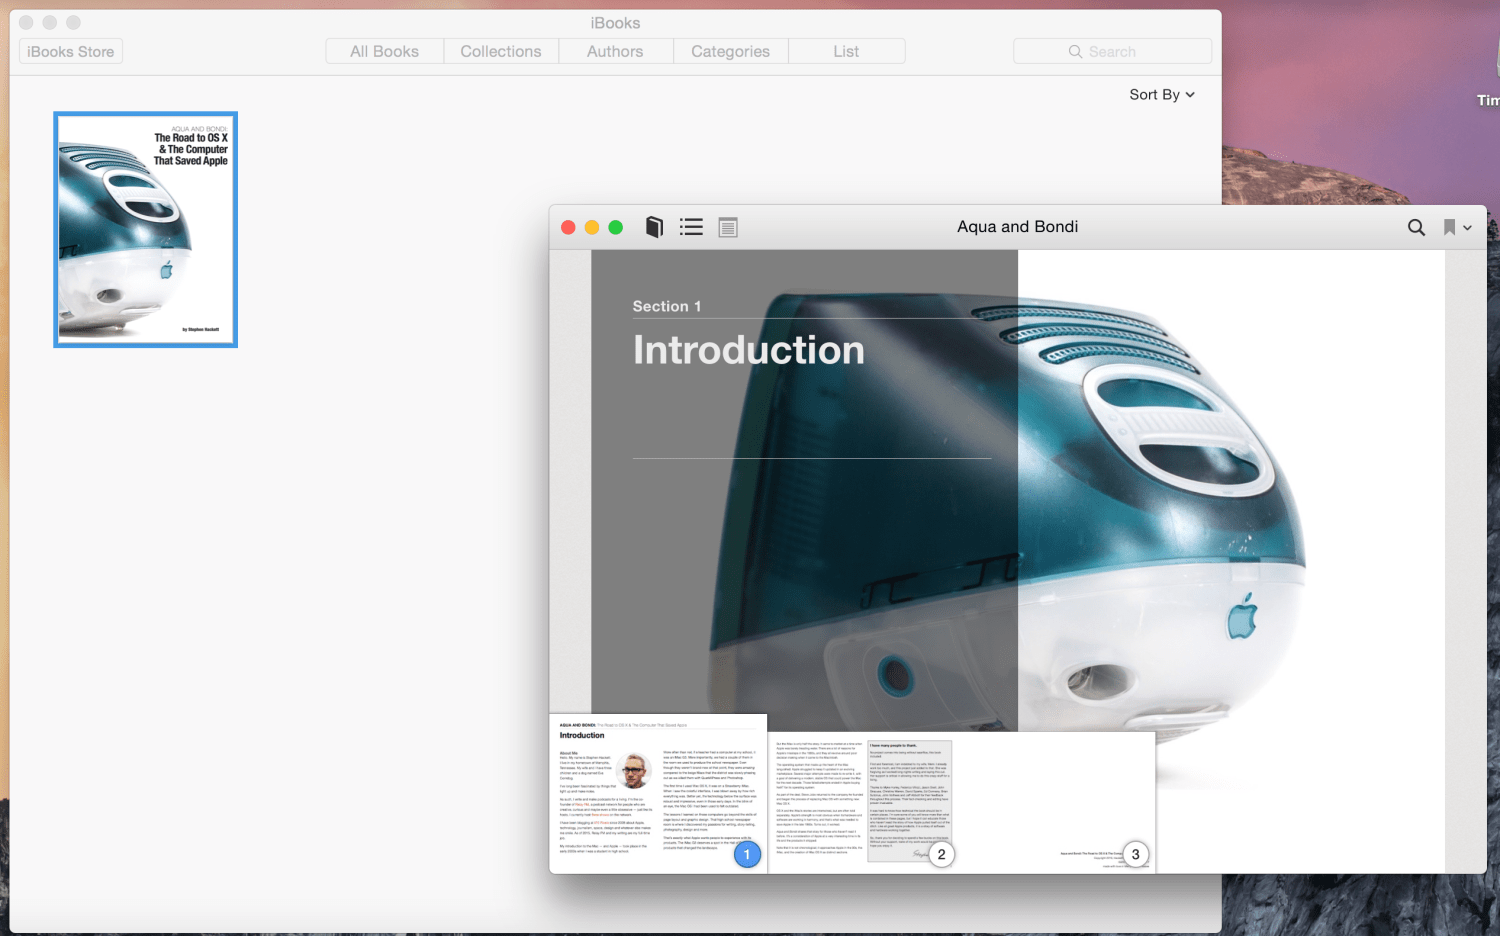Zoom the Aqua and Bondi reader window
This screenshot has width=1500, height=936.
tap(616, 227)
